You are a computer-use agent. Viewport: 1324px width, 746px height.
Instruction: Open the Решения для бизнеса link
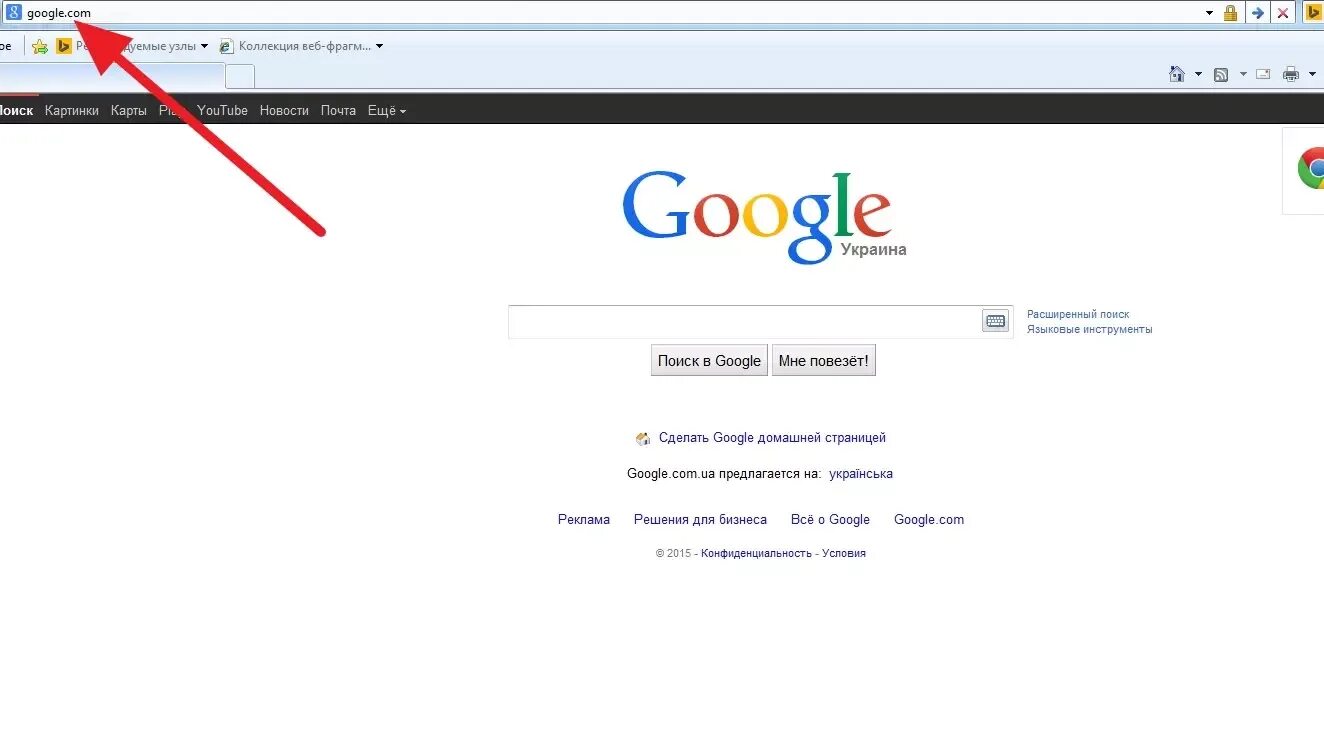coord(700,520)
